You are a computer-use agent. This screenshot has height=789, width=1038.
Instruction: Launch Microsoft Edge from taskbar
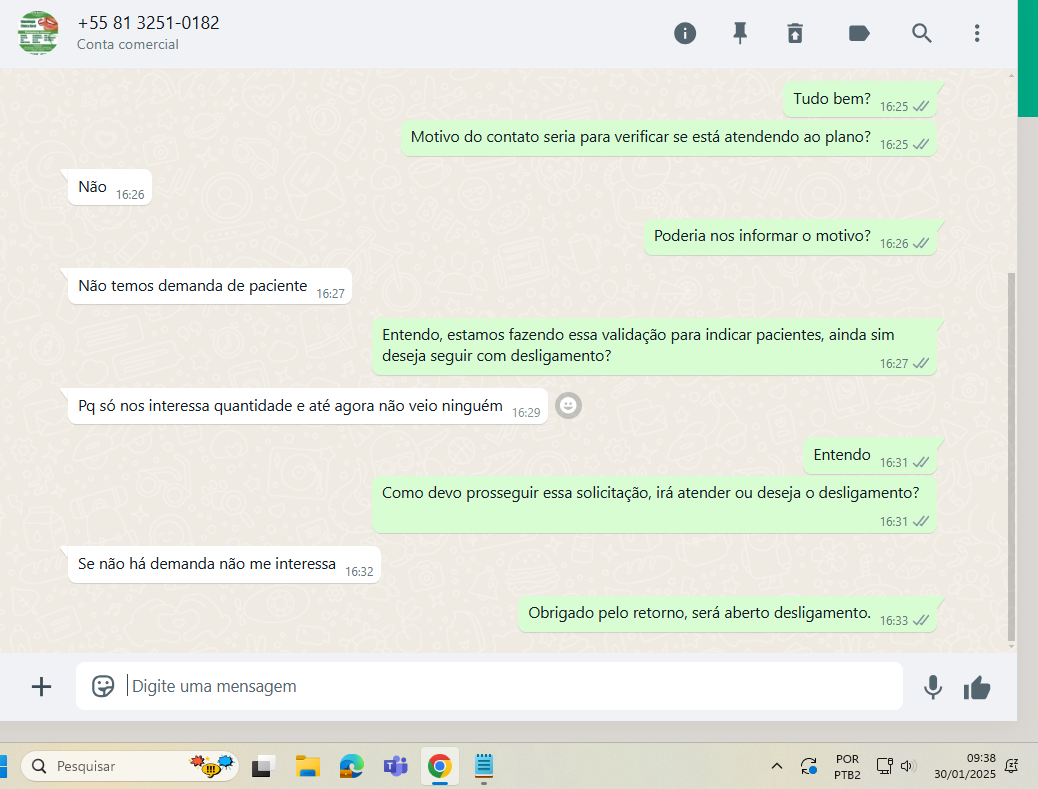pos(352,766)
